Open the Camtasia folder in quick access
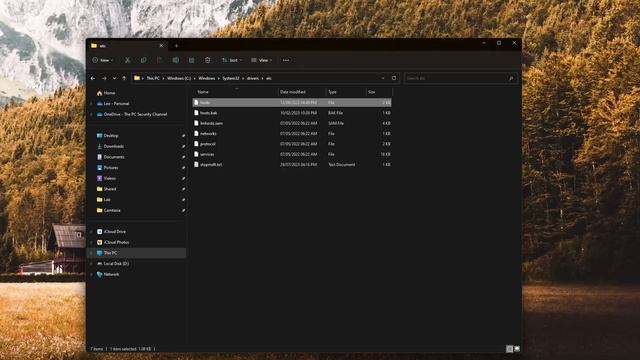Screen dimensions: 640x360 coord(112,210)
